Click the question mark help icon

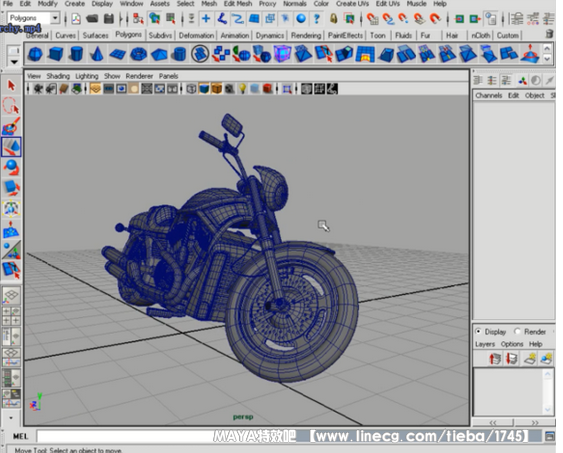pos(317,18)
